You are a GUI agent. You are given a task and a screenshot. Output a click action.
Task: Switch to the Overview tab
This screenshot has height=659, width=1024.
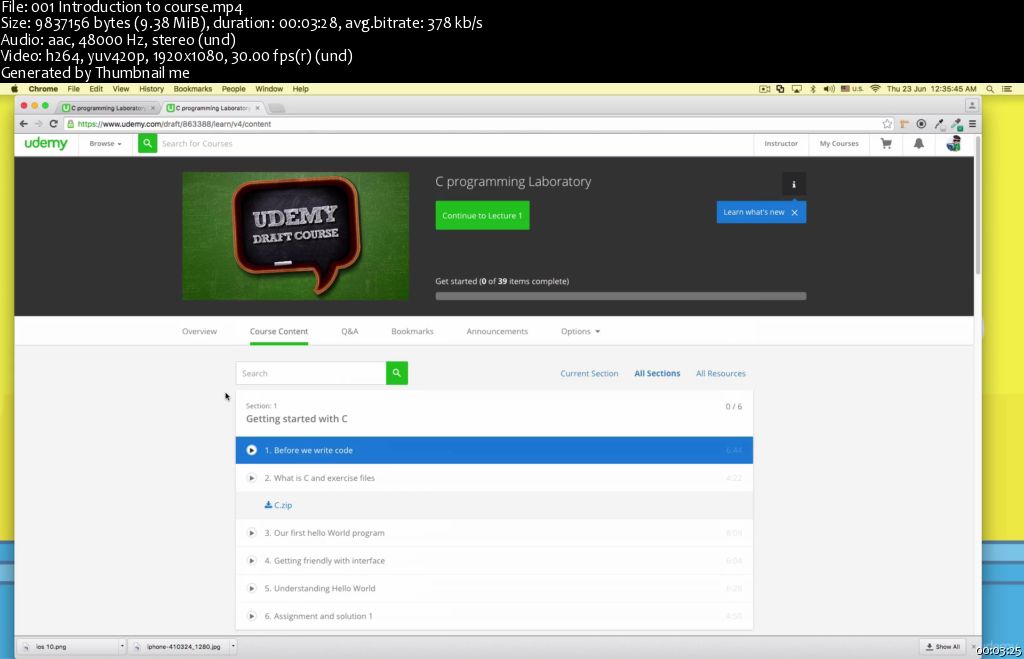[199, 331]
